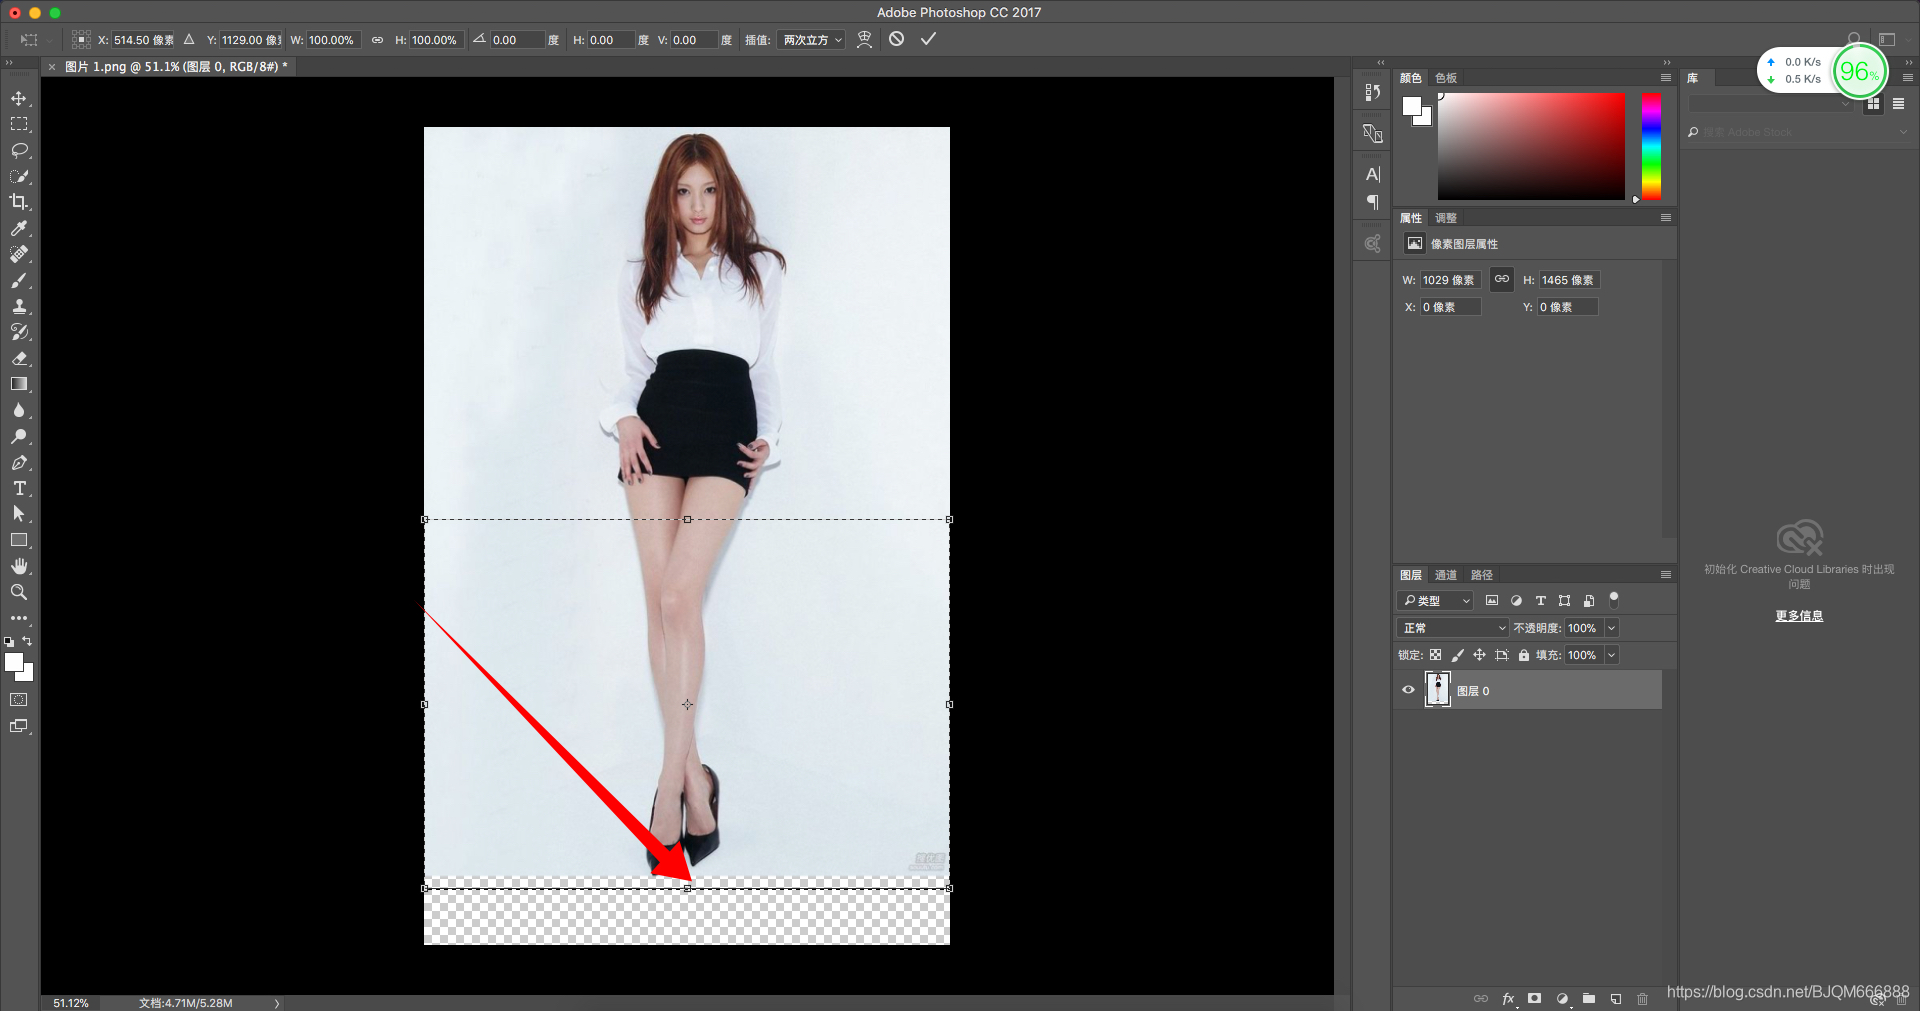The height and width of the screenshot is (1011, 1920).
Task: Pick a color in the color field
Action: click(x=1531, y=147)
